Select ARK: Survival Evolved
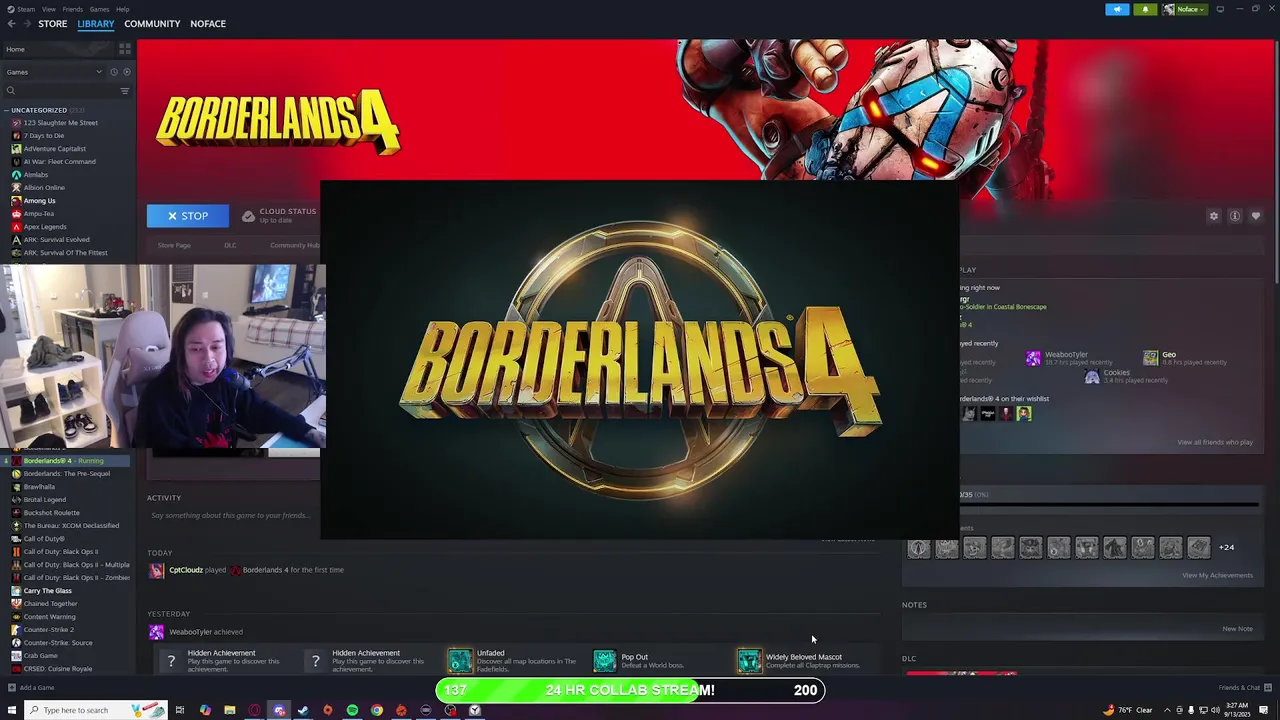Viewport: 1280px width, 720px height. point(57,240)
